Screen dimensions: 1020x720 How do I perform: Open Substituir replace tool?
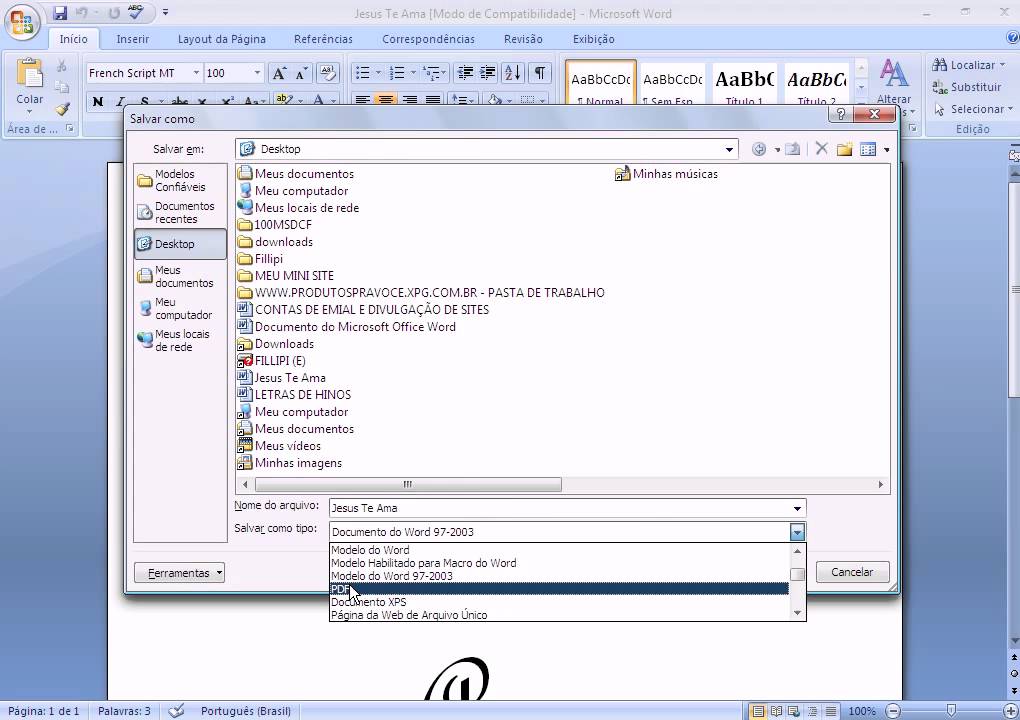[967, 87]
